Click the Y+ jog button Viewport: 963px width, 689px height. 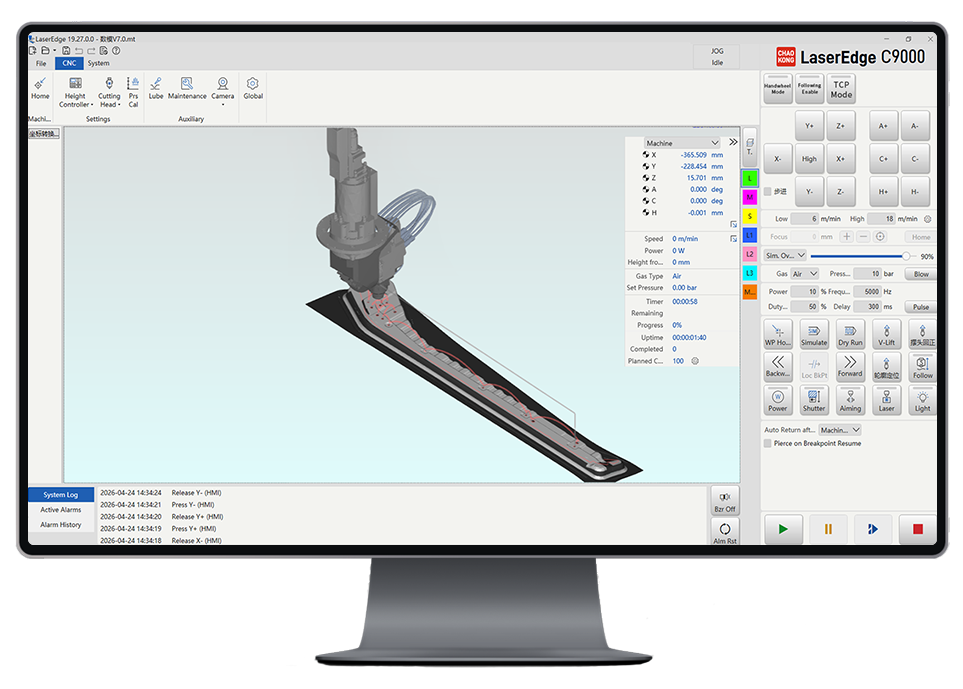809,126
